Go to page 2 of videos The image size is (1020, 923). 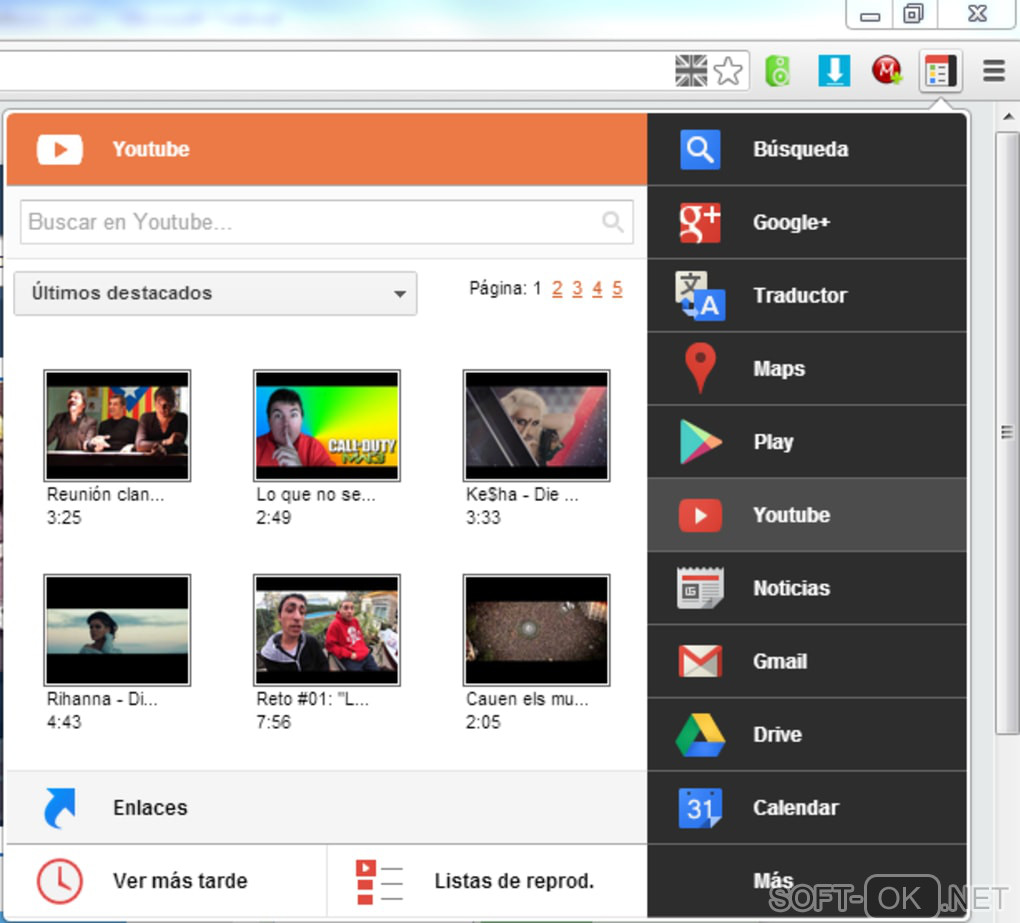click(x=557, y=289)
